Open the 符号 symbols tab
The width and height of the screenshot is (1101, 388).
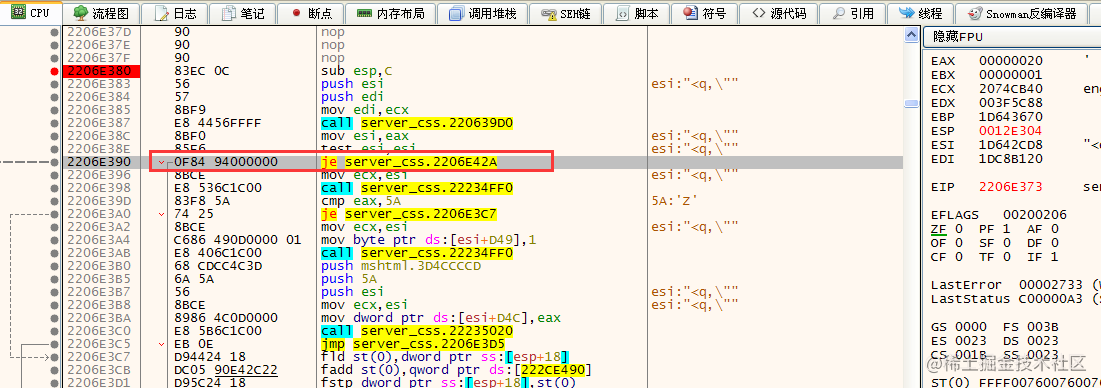[x=704, y=13]
